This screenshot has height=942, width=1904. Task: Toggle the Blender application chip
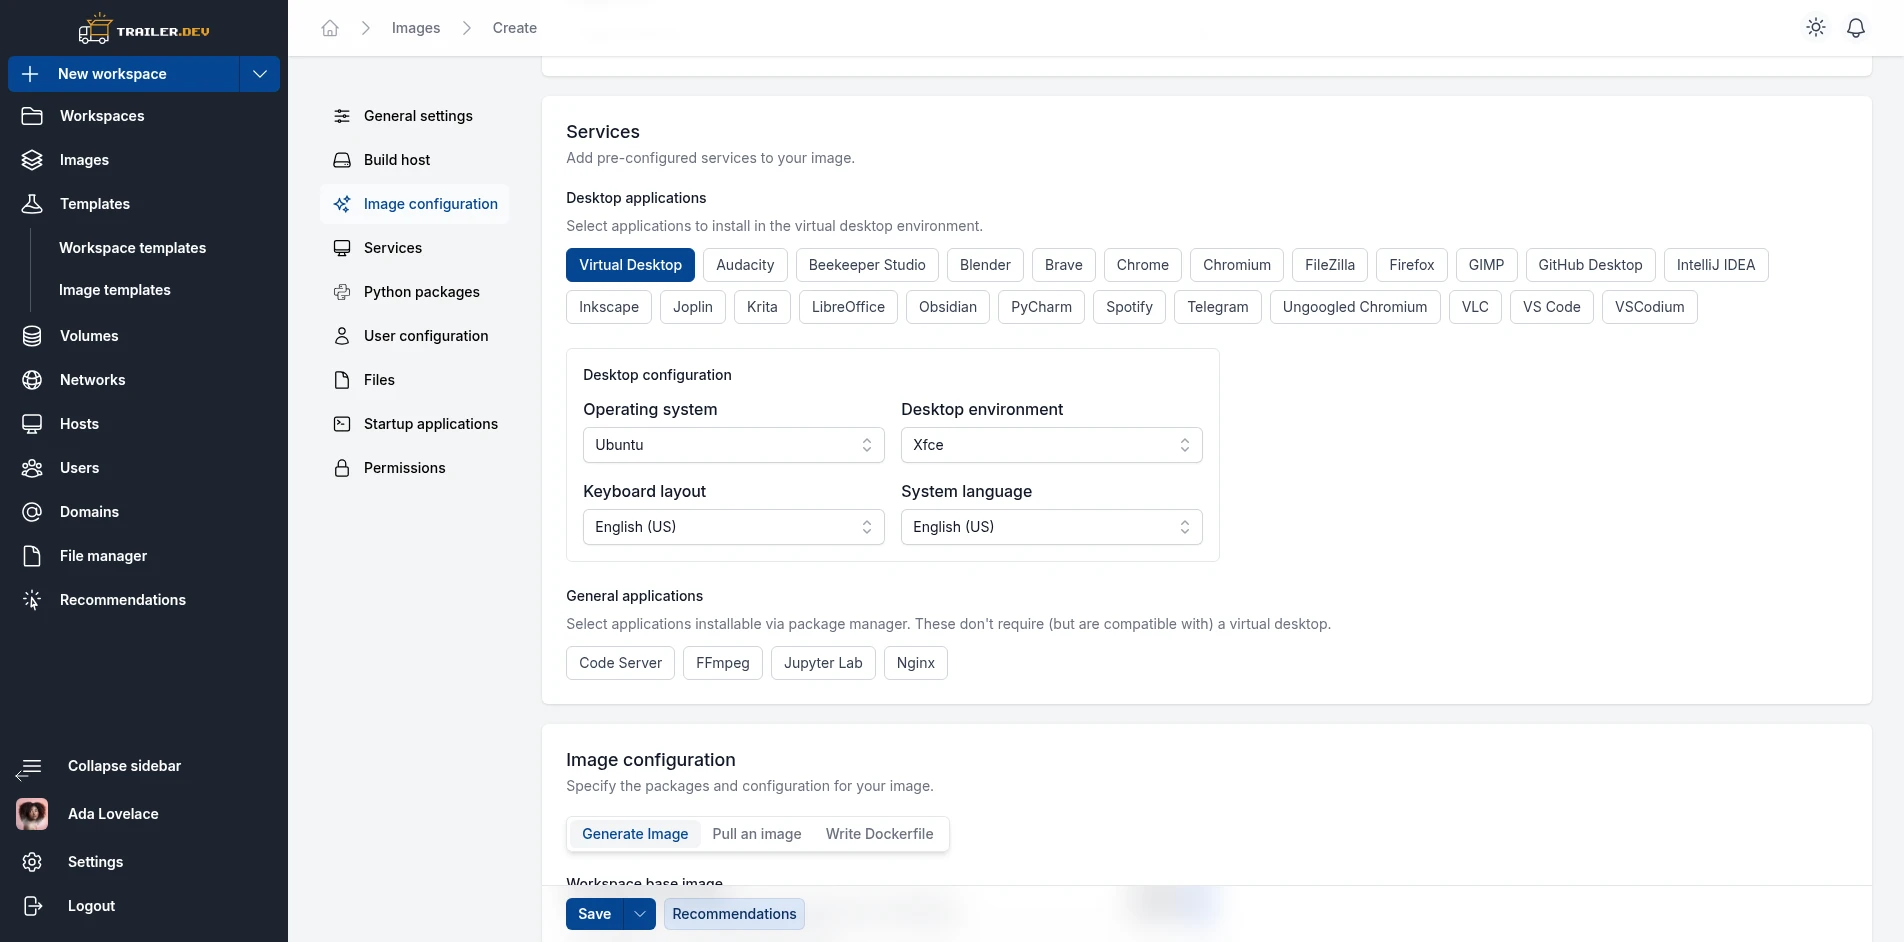tap(985, 265)
